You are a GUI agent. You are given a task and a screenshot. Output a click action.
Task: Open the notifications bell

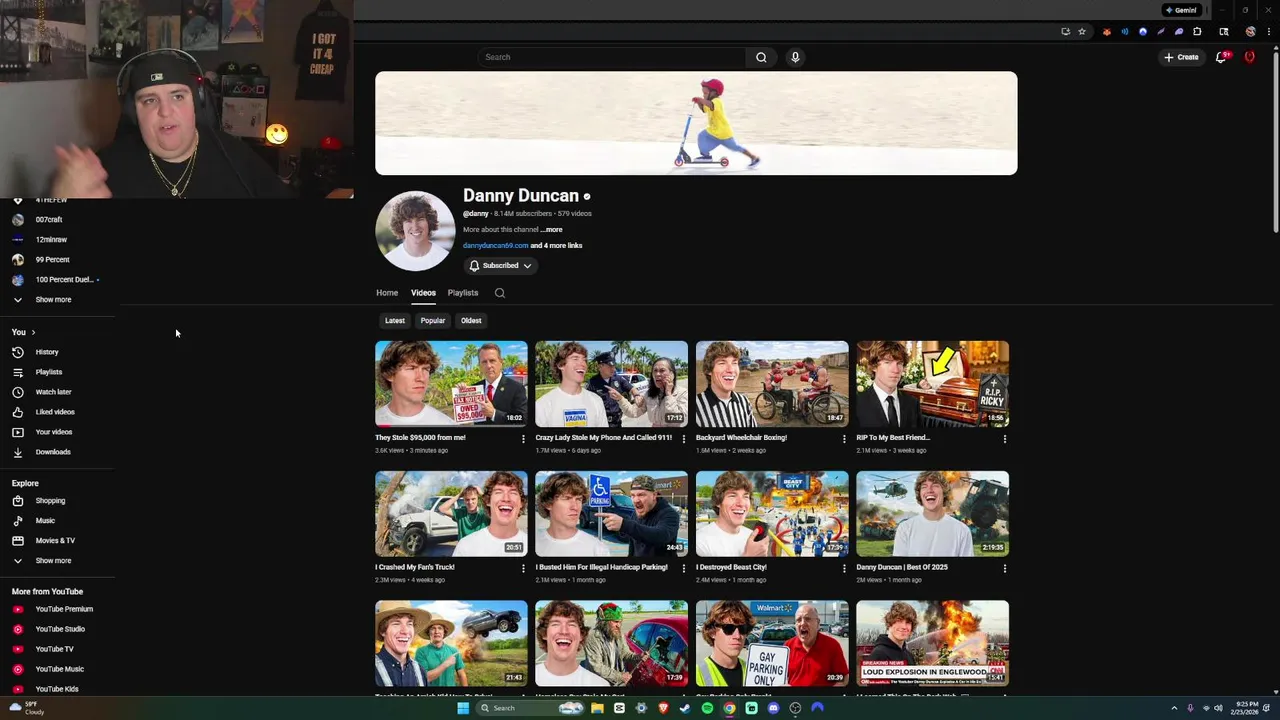tap(1221, 57)
